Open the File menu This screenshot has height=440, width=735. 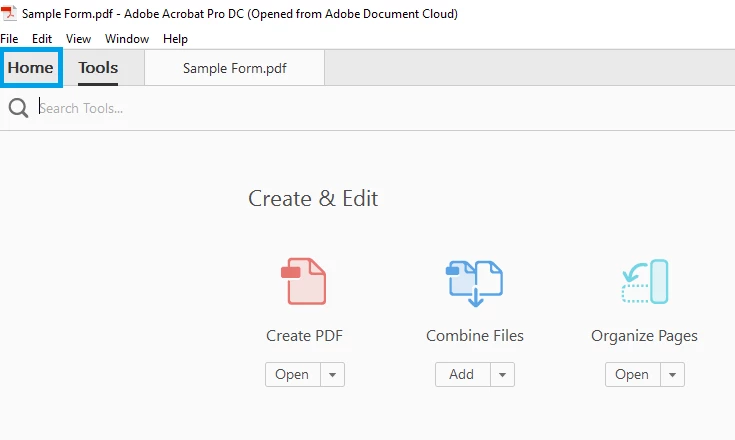point(9,39)
